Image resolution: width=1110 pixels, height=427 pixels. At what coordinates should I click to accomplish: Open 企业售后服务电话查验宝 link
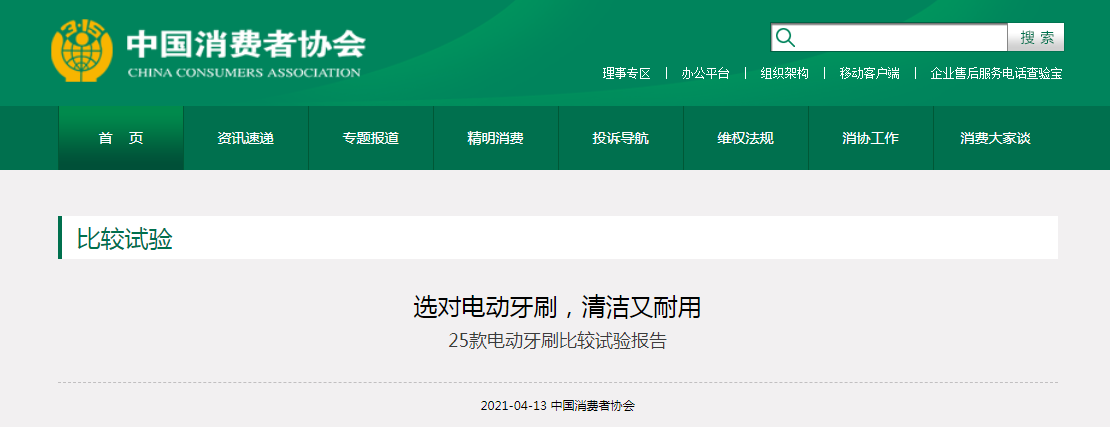pyautogui.click(x=996, y=73)
